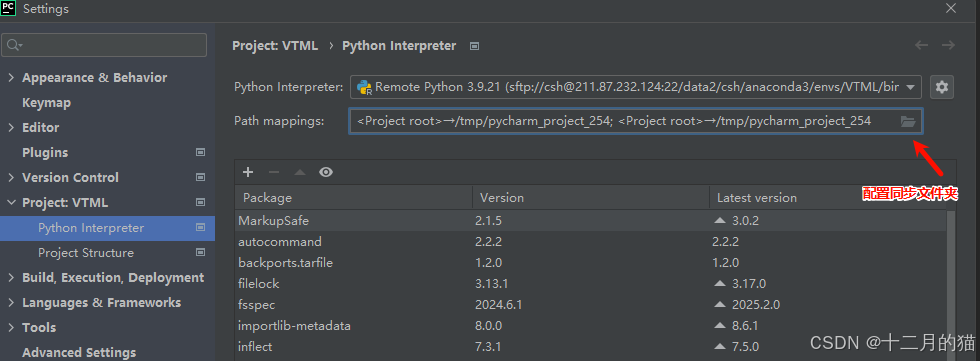
Task: Click the minus icon to uninstall package
Action: click(274, 172)
